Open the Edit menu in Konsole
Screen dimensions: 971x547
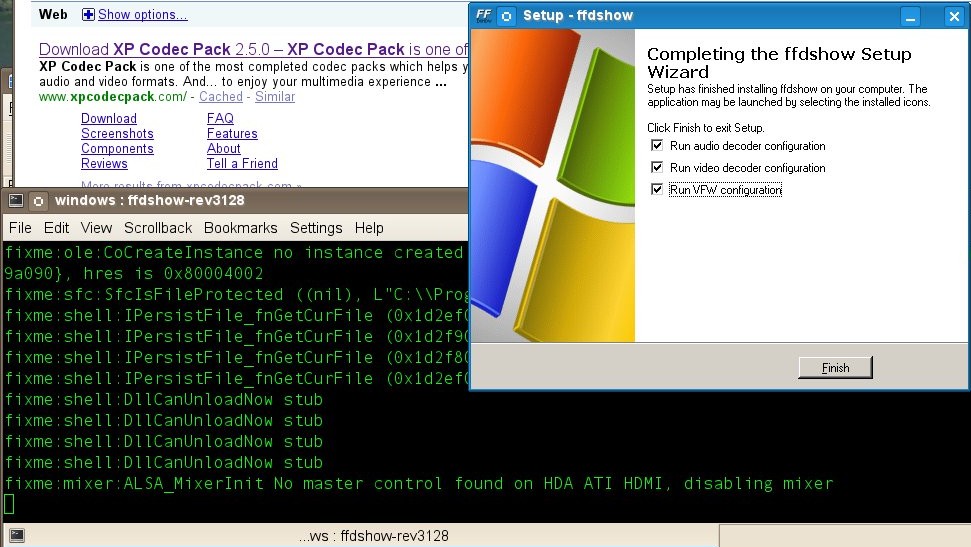56,228
